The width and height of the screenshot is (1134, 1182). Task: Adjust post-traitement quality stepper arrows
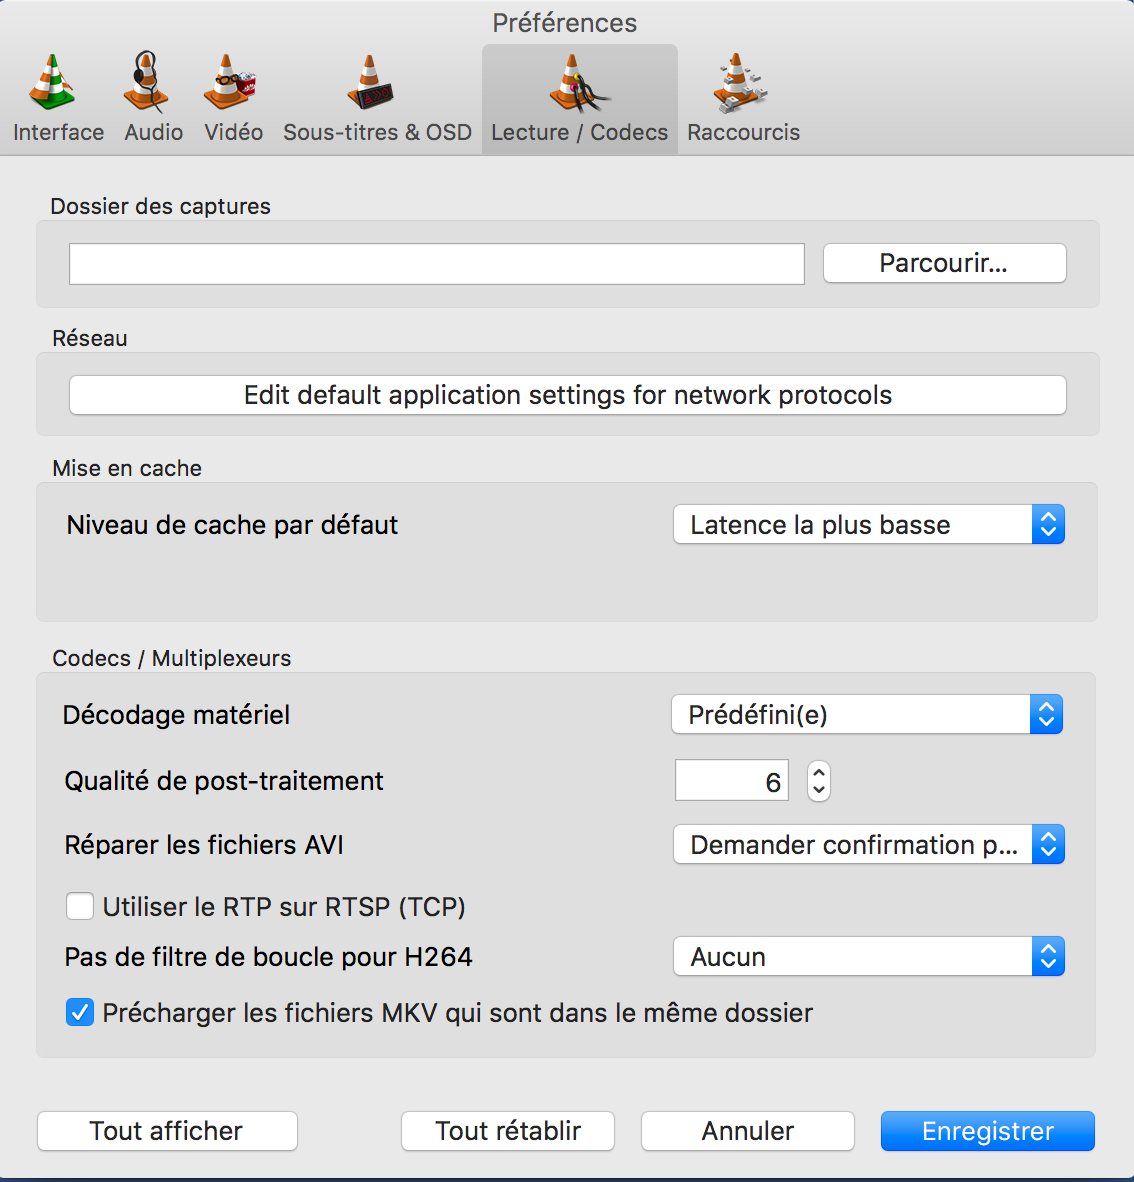[819, 781]
